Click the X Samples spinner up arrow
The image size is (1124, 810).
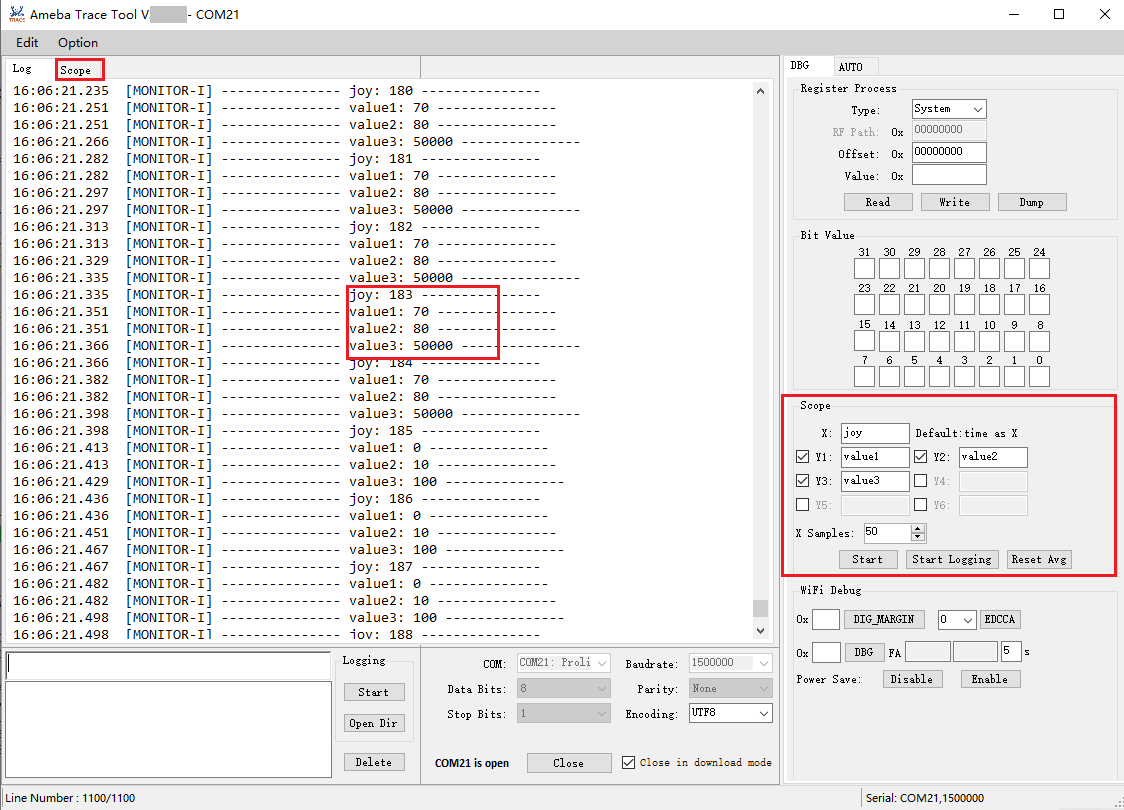click(918, 528)
